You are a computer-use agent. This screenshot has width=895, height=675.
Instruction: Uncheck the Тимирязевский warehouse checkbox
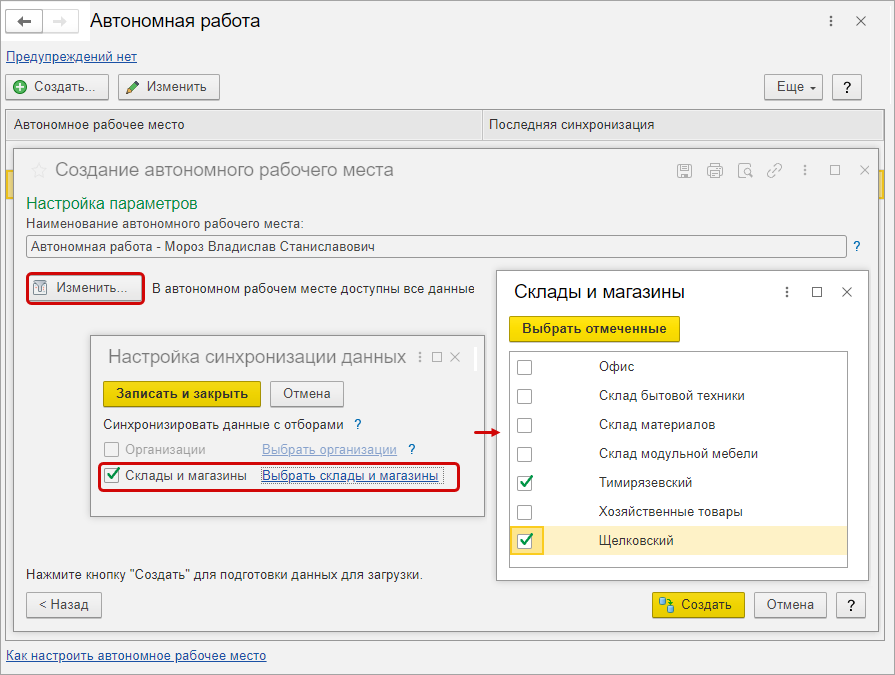(525, 483)
